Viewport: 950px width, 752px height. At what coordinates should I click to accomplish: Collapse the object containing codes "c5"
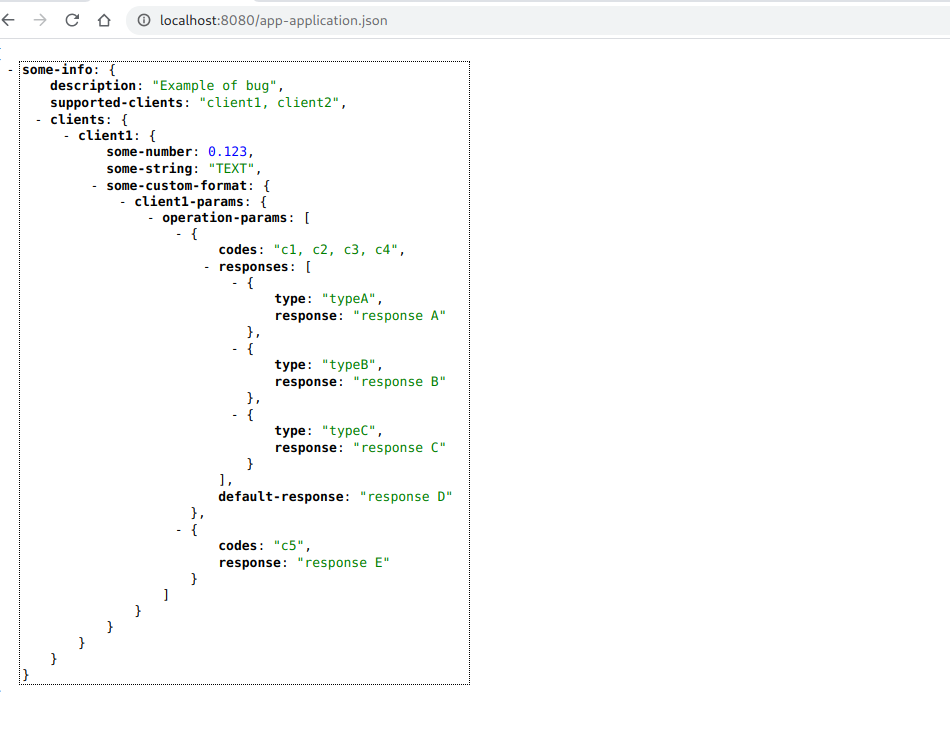pos(179,531)
